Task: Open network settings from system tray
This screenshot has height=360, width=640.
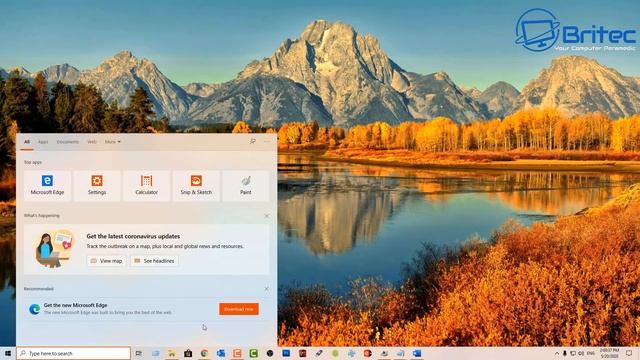Action: [x=573, y=353]
